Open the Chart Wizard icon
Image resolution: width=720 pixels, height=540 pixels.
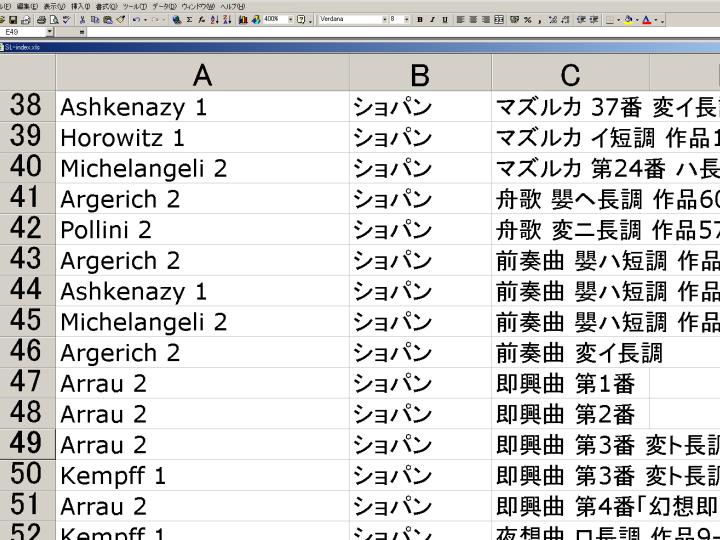tap(243, 20)
